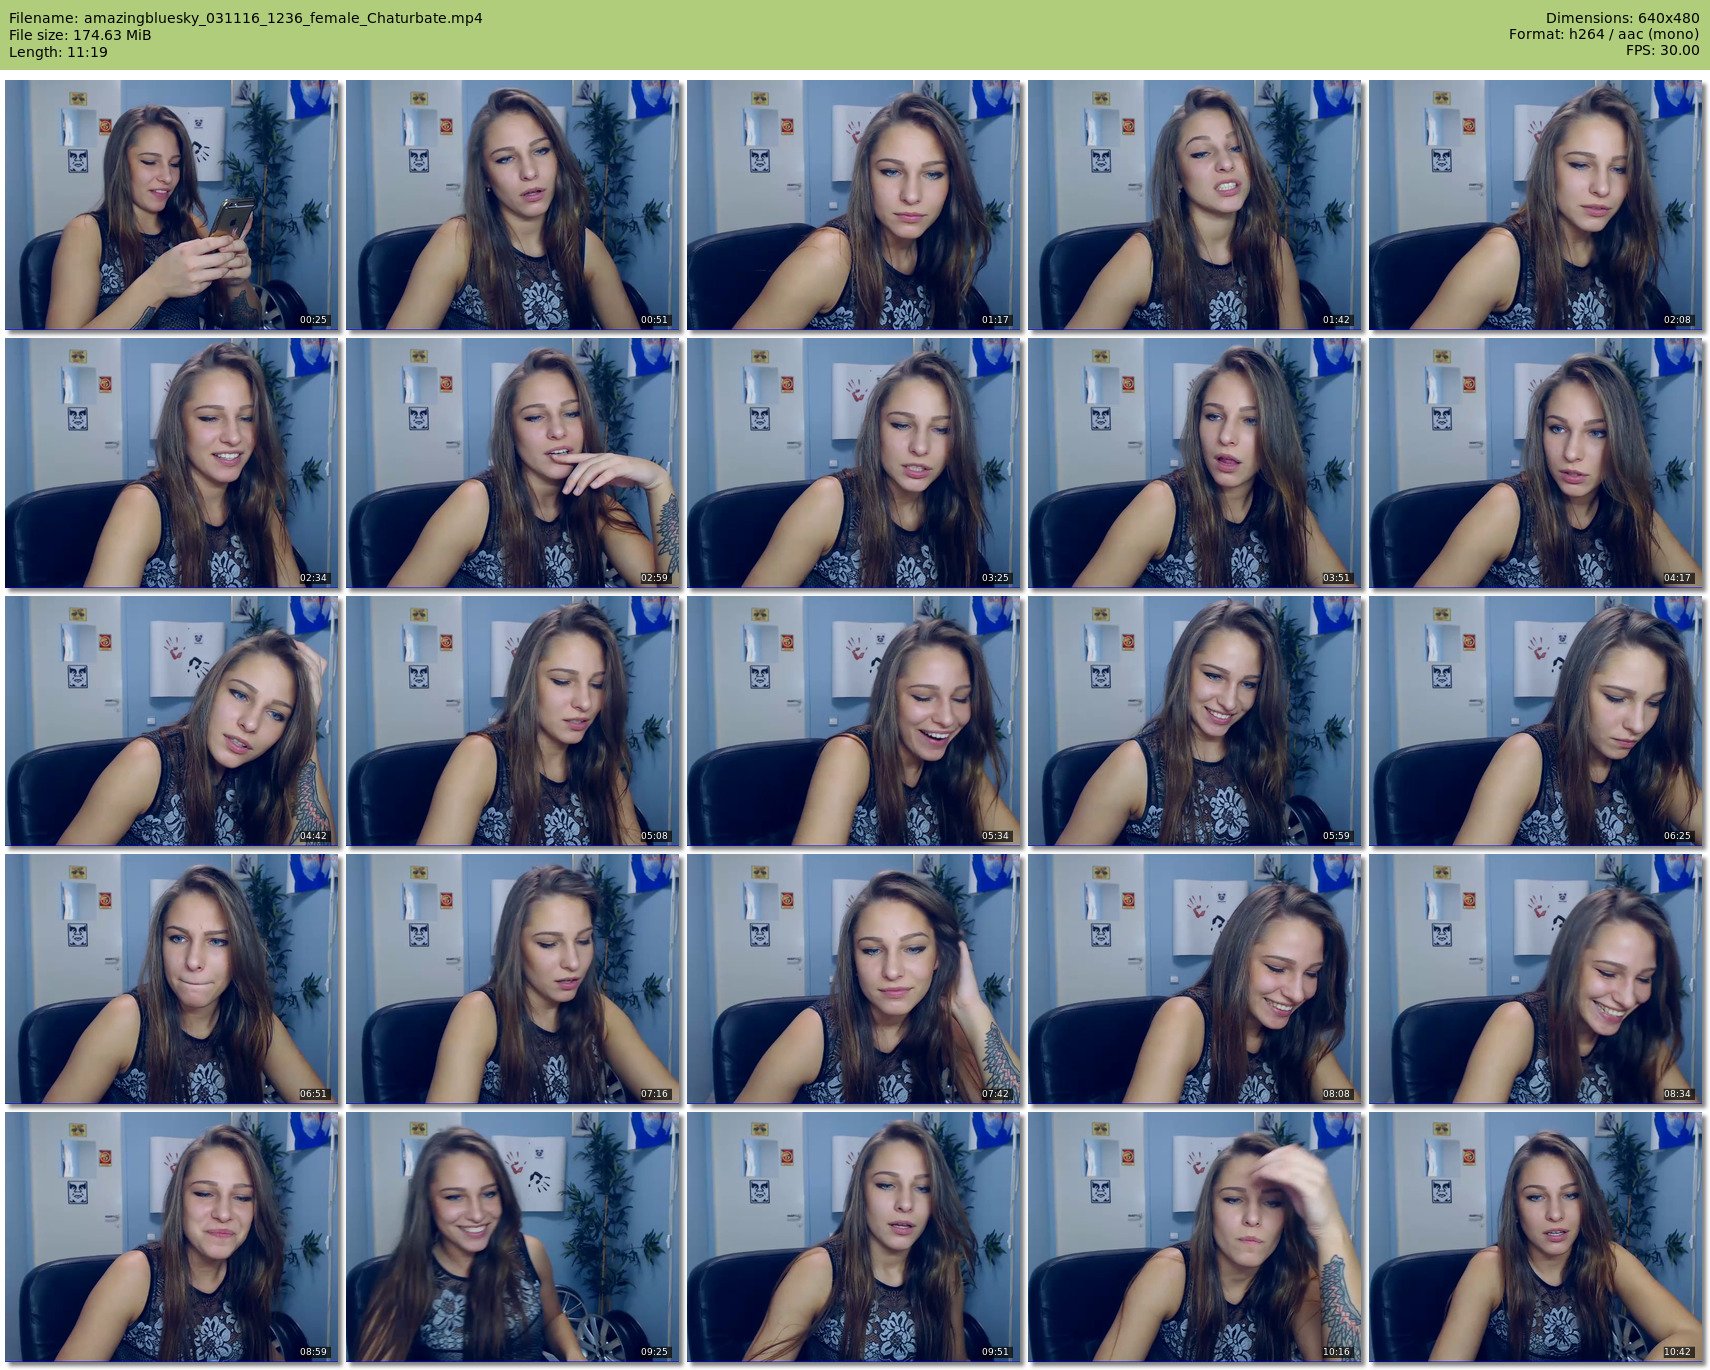Open the frame captured at 01:42

tap(1195, 205)
